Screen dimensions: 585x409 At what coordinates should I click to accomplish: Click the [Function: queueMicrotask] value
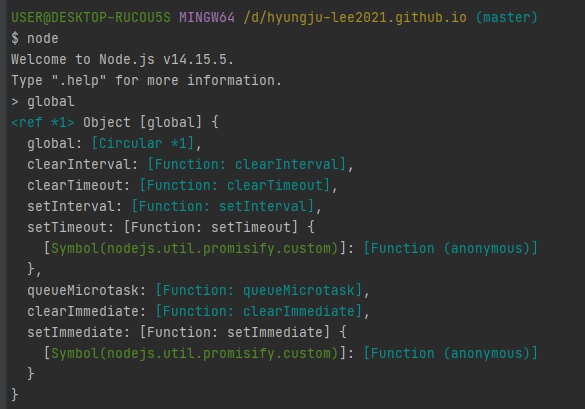[259, 290]
